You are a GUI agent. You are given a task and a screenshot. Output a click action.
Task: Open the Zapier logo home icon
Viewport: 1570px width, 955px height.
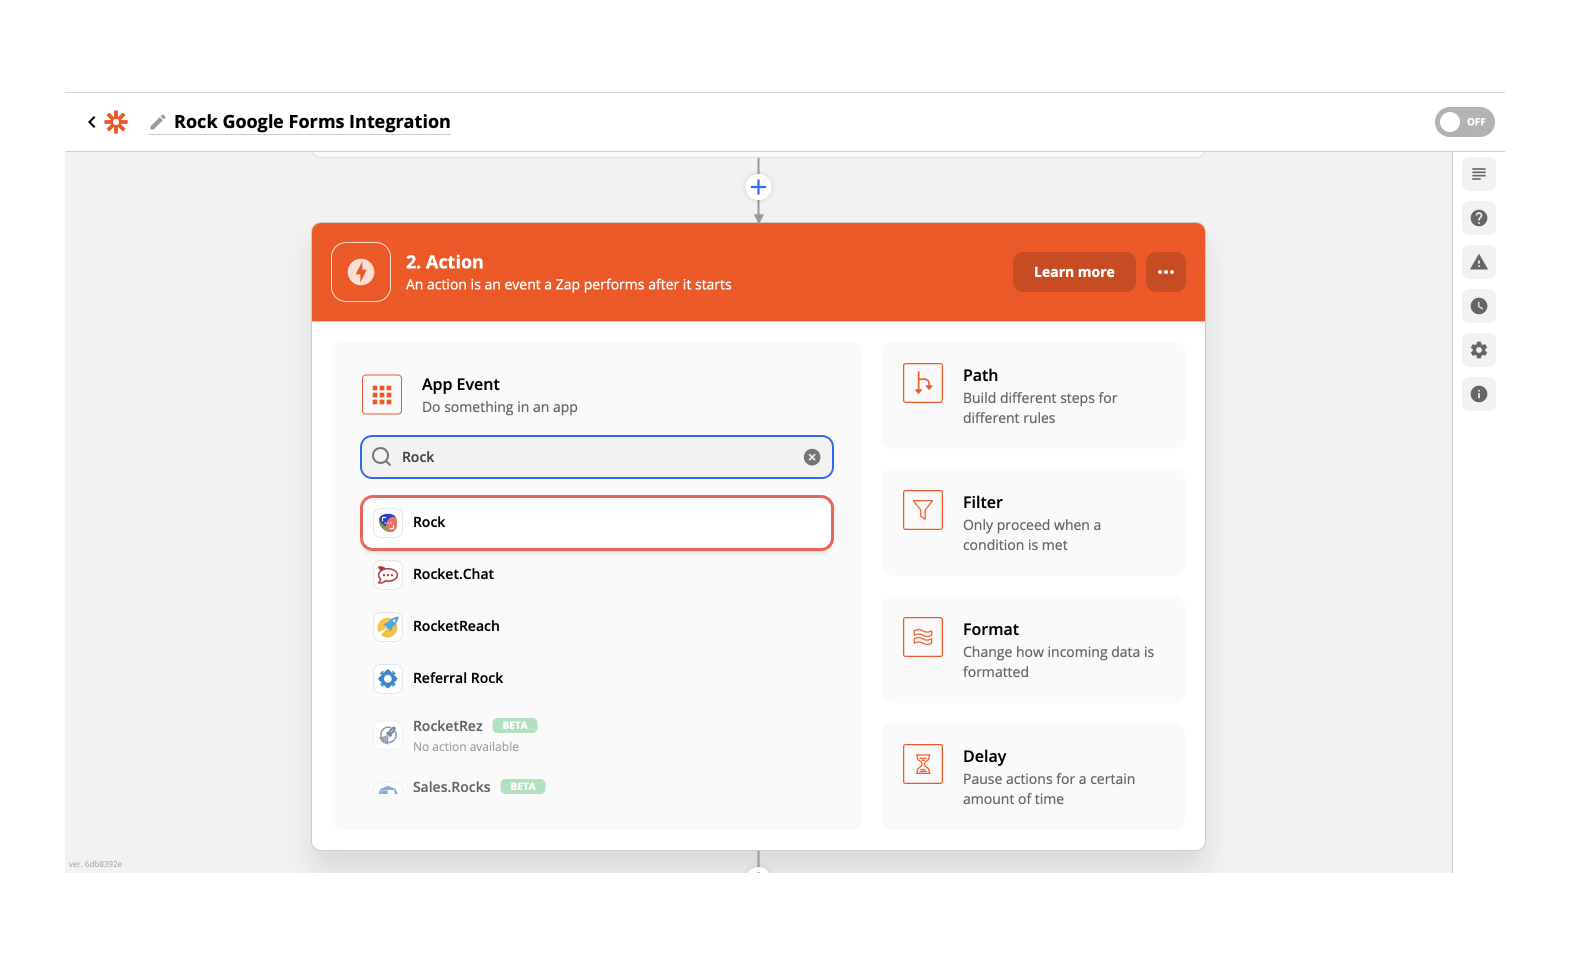[x=116, y=122]
